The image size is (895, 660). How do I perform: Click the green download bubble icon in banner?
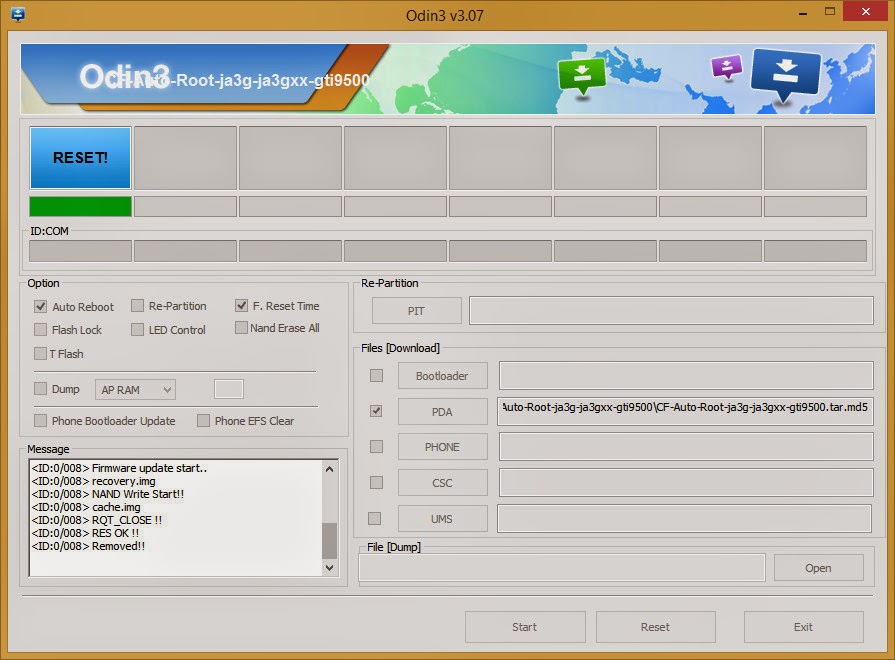(582, 77)
